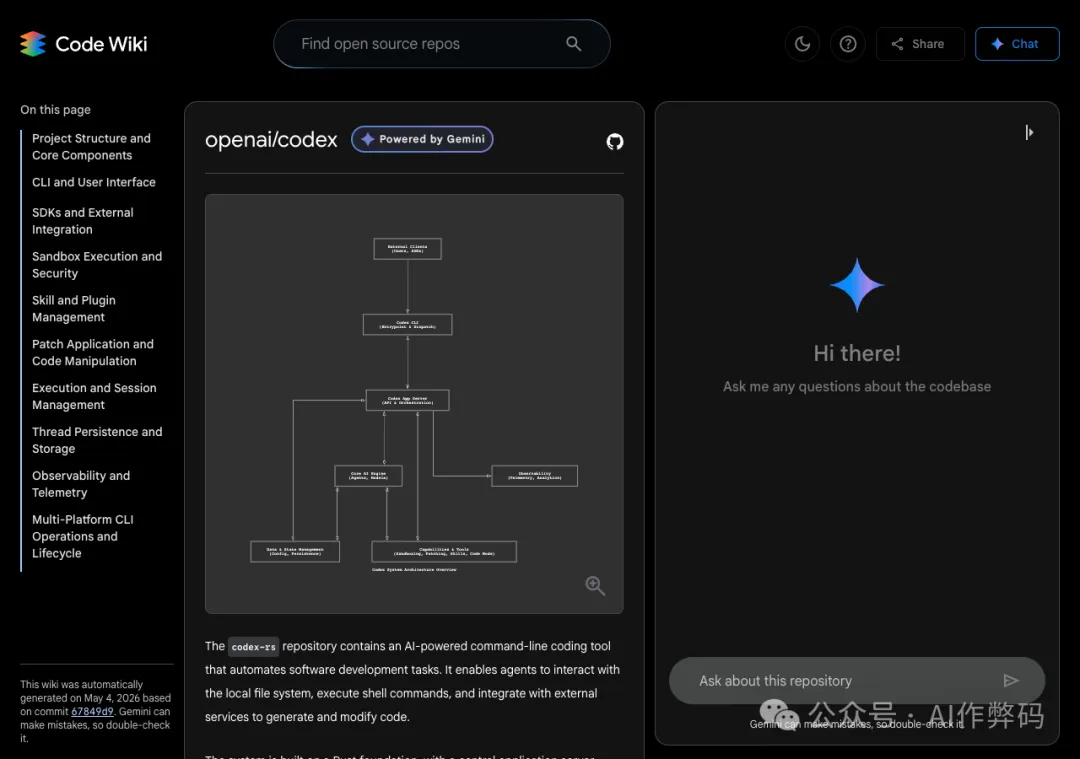The height and width of the screenshot is (759, 1080).
Task: Click the On this page heading
Action: pyautogui.click(x=56, y=110)
